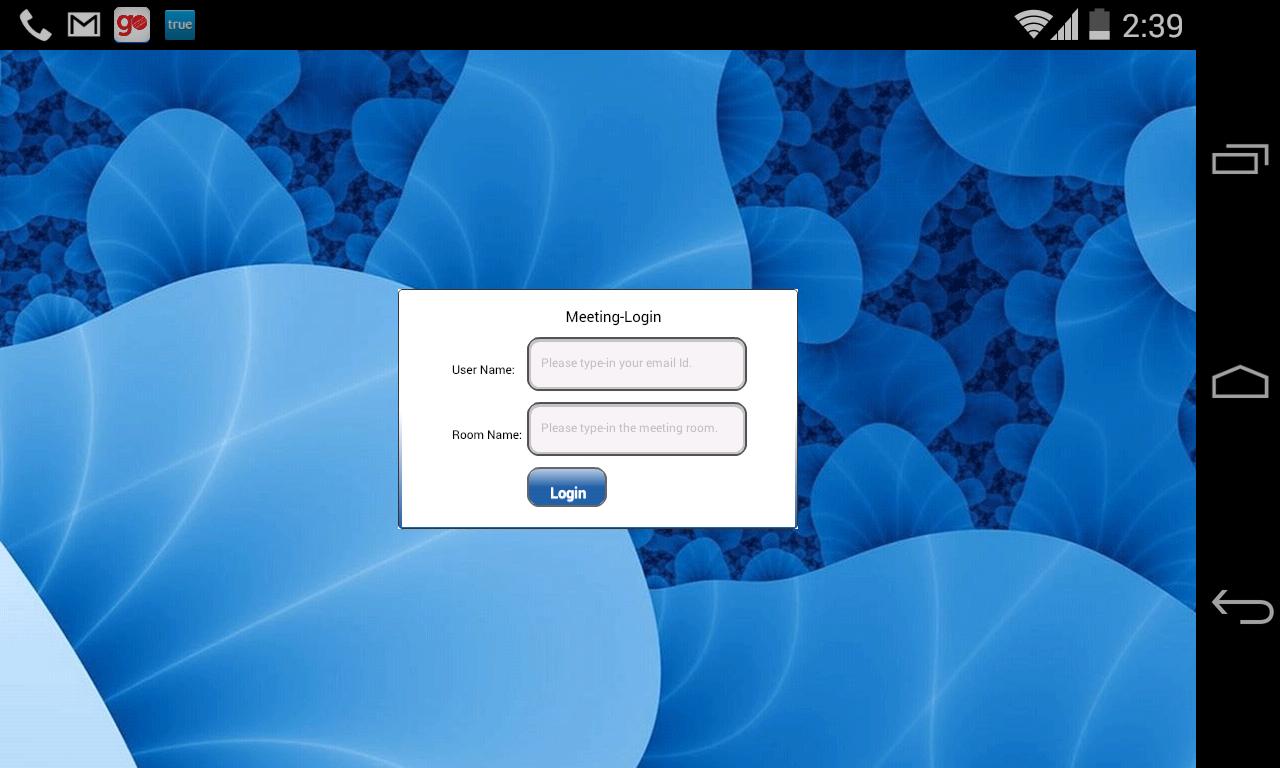Click the 'Meeting-Login' dialog title

click(x=613, y=317)
